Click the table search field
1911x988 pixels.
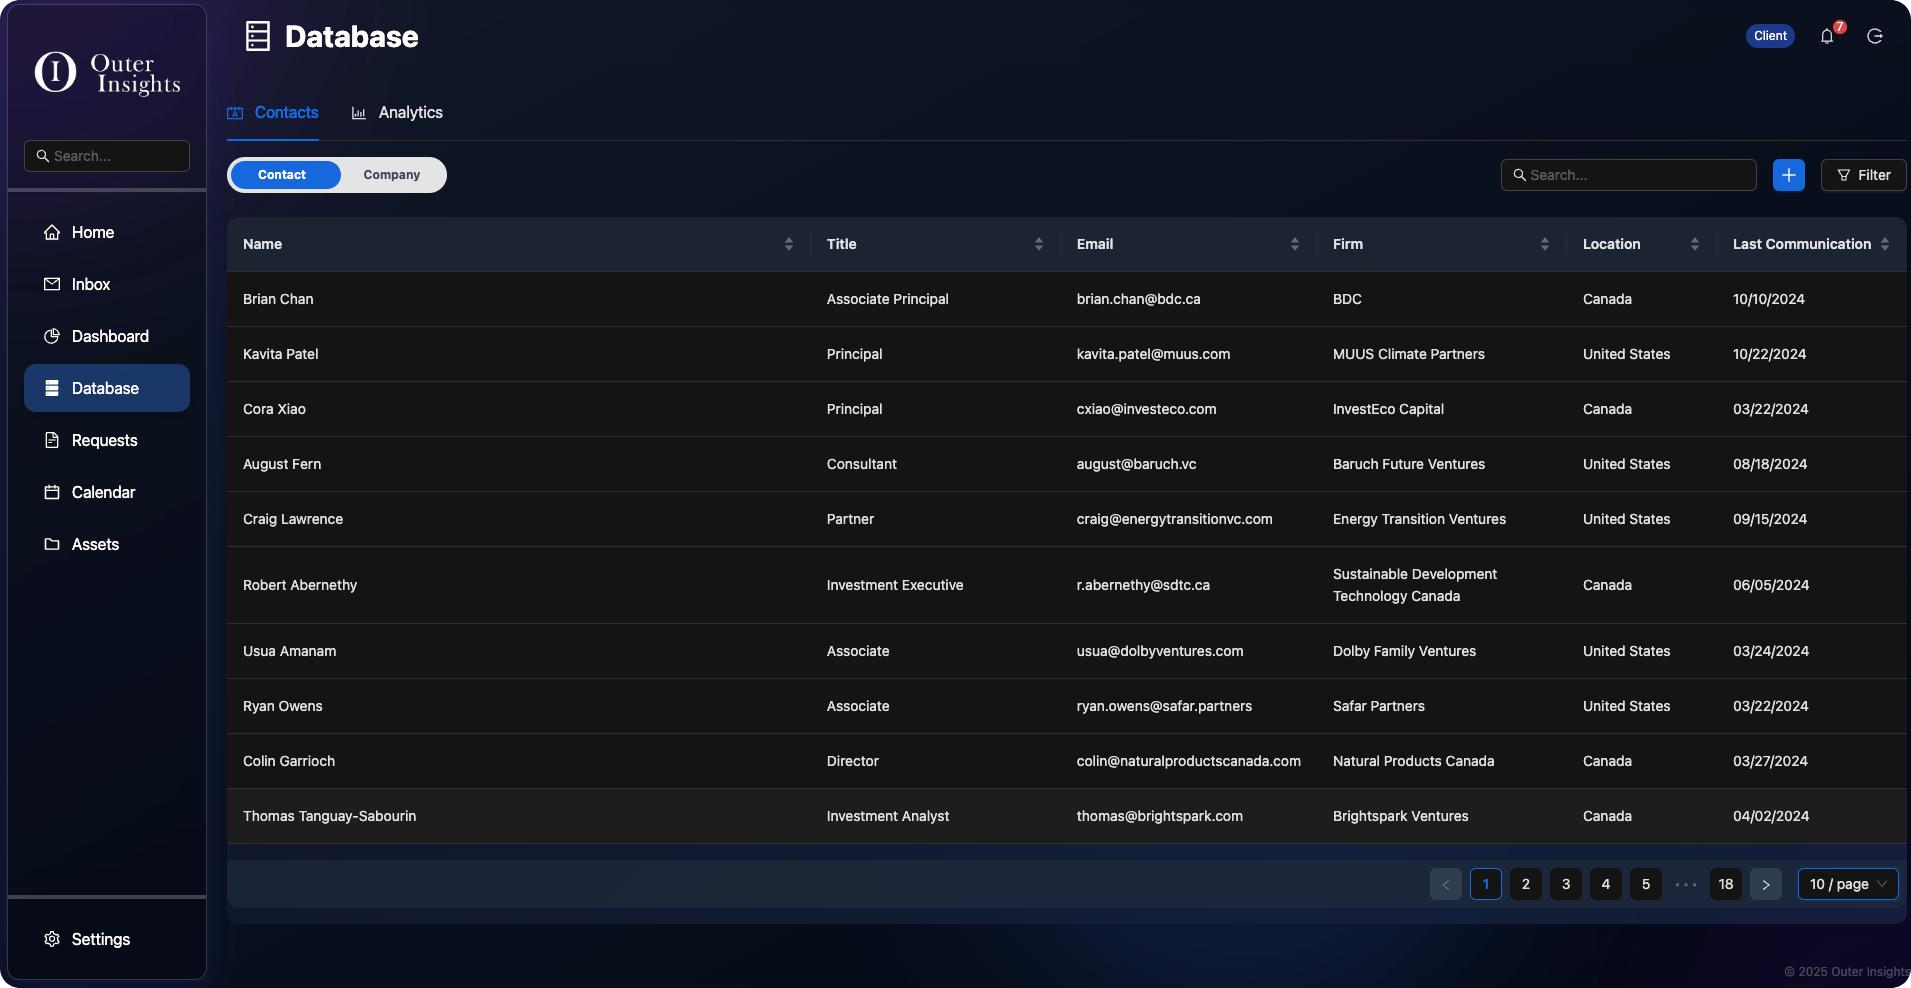1628,175
